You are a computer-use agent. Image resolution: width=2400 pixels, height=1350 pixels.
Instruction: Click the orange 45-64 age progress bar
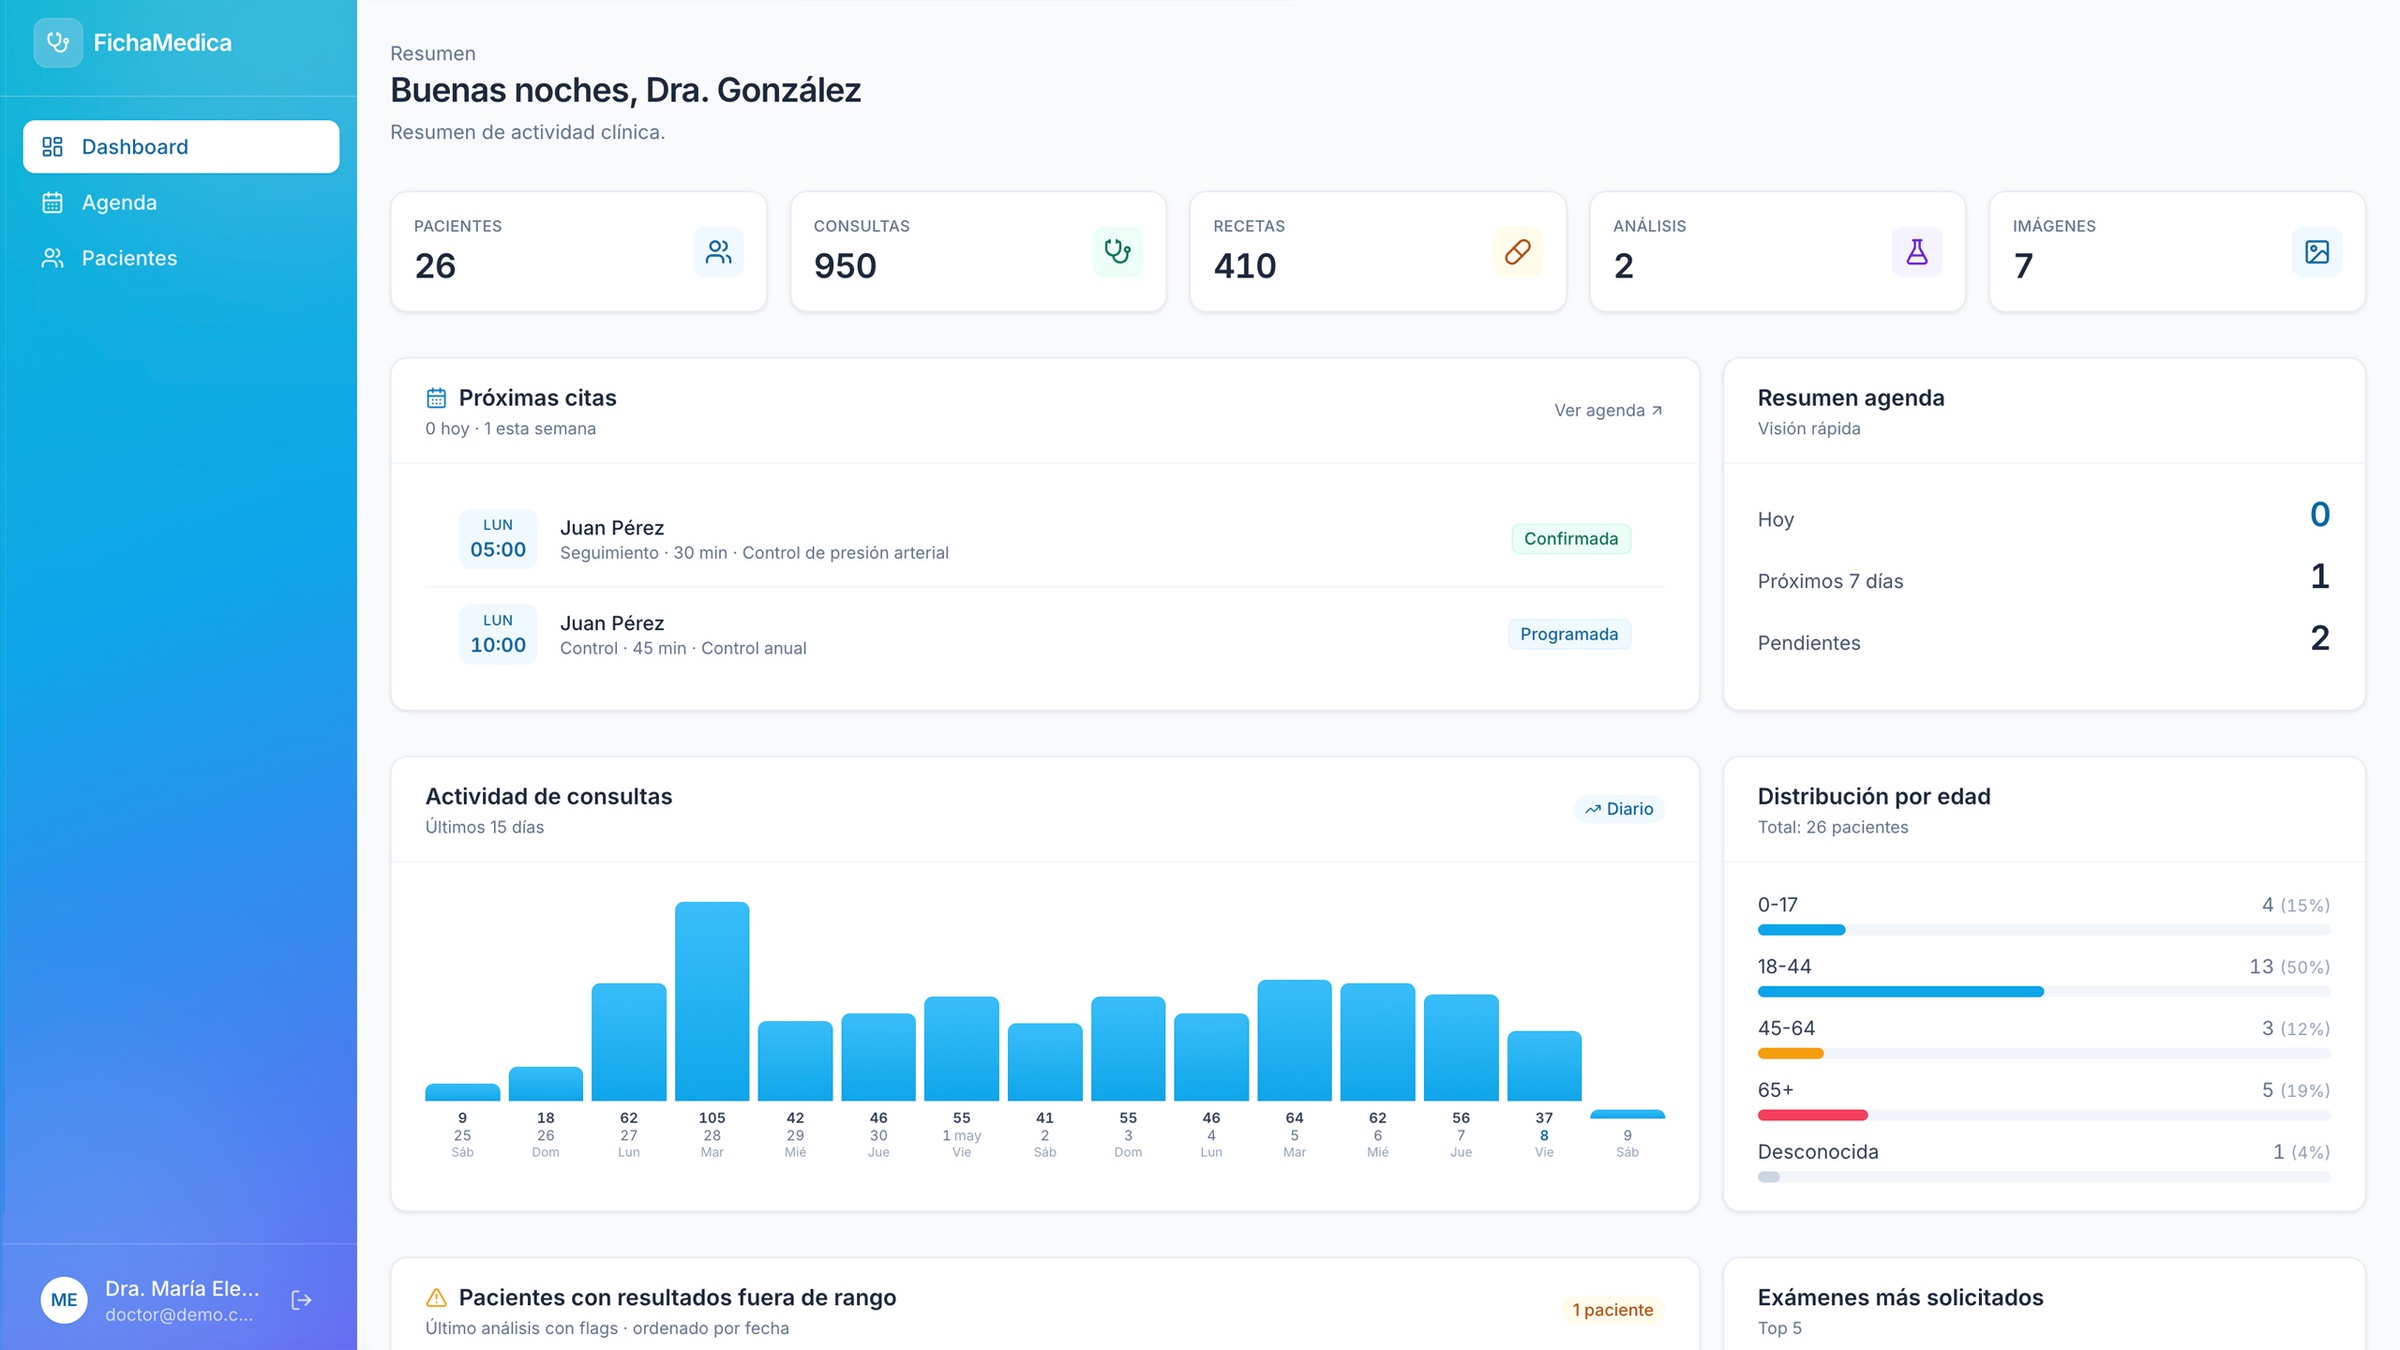coord(2044,1054)
